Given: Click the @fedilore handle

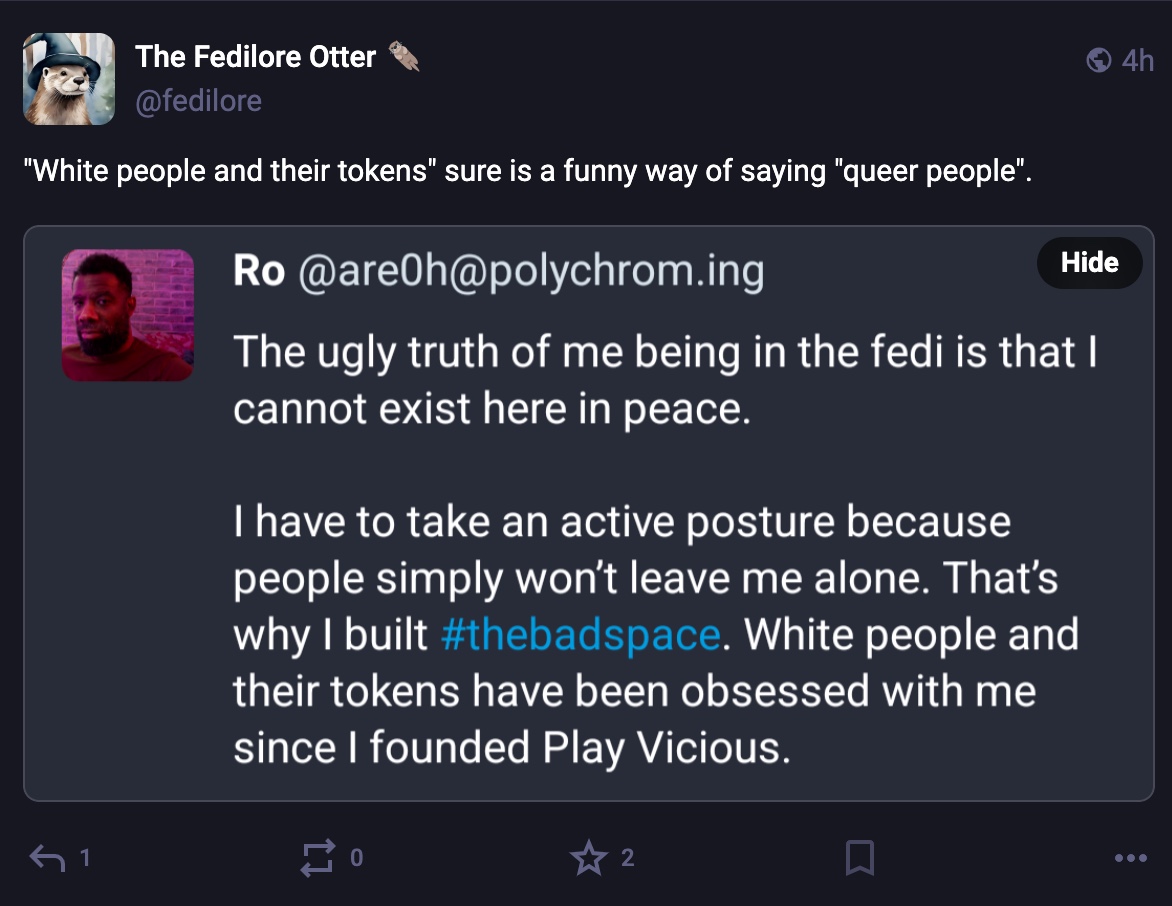Looking at the screenshot, I should tap(198, 101).
